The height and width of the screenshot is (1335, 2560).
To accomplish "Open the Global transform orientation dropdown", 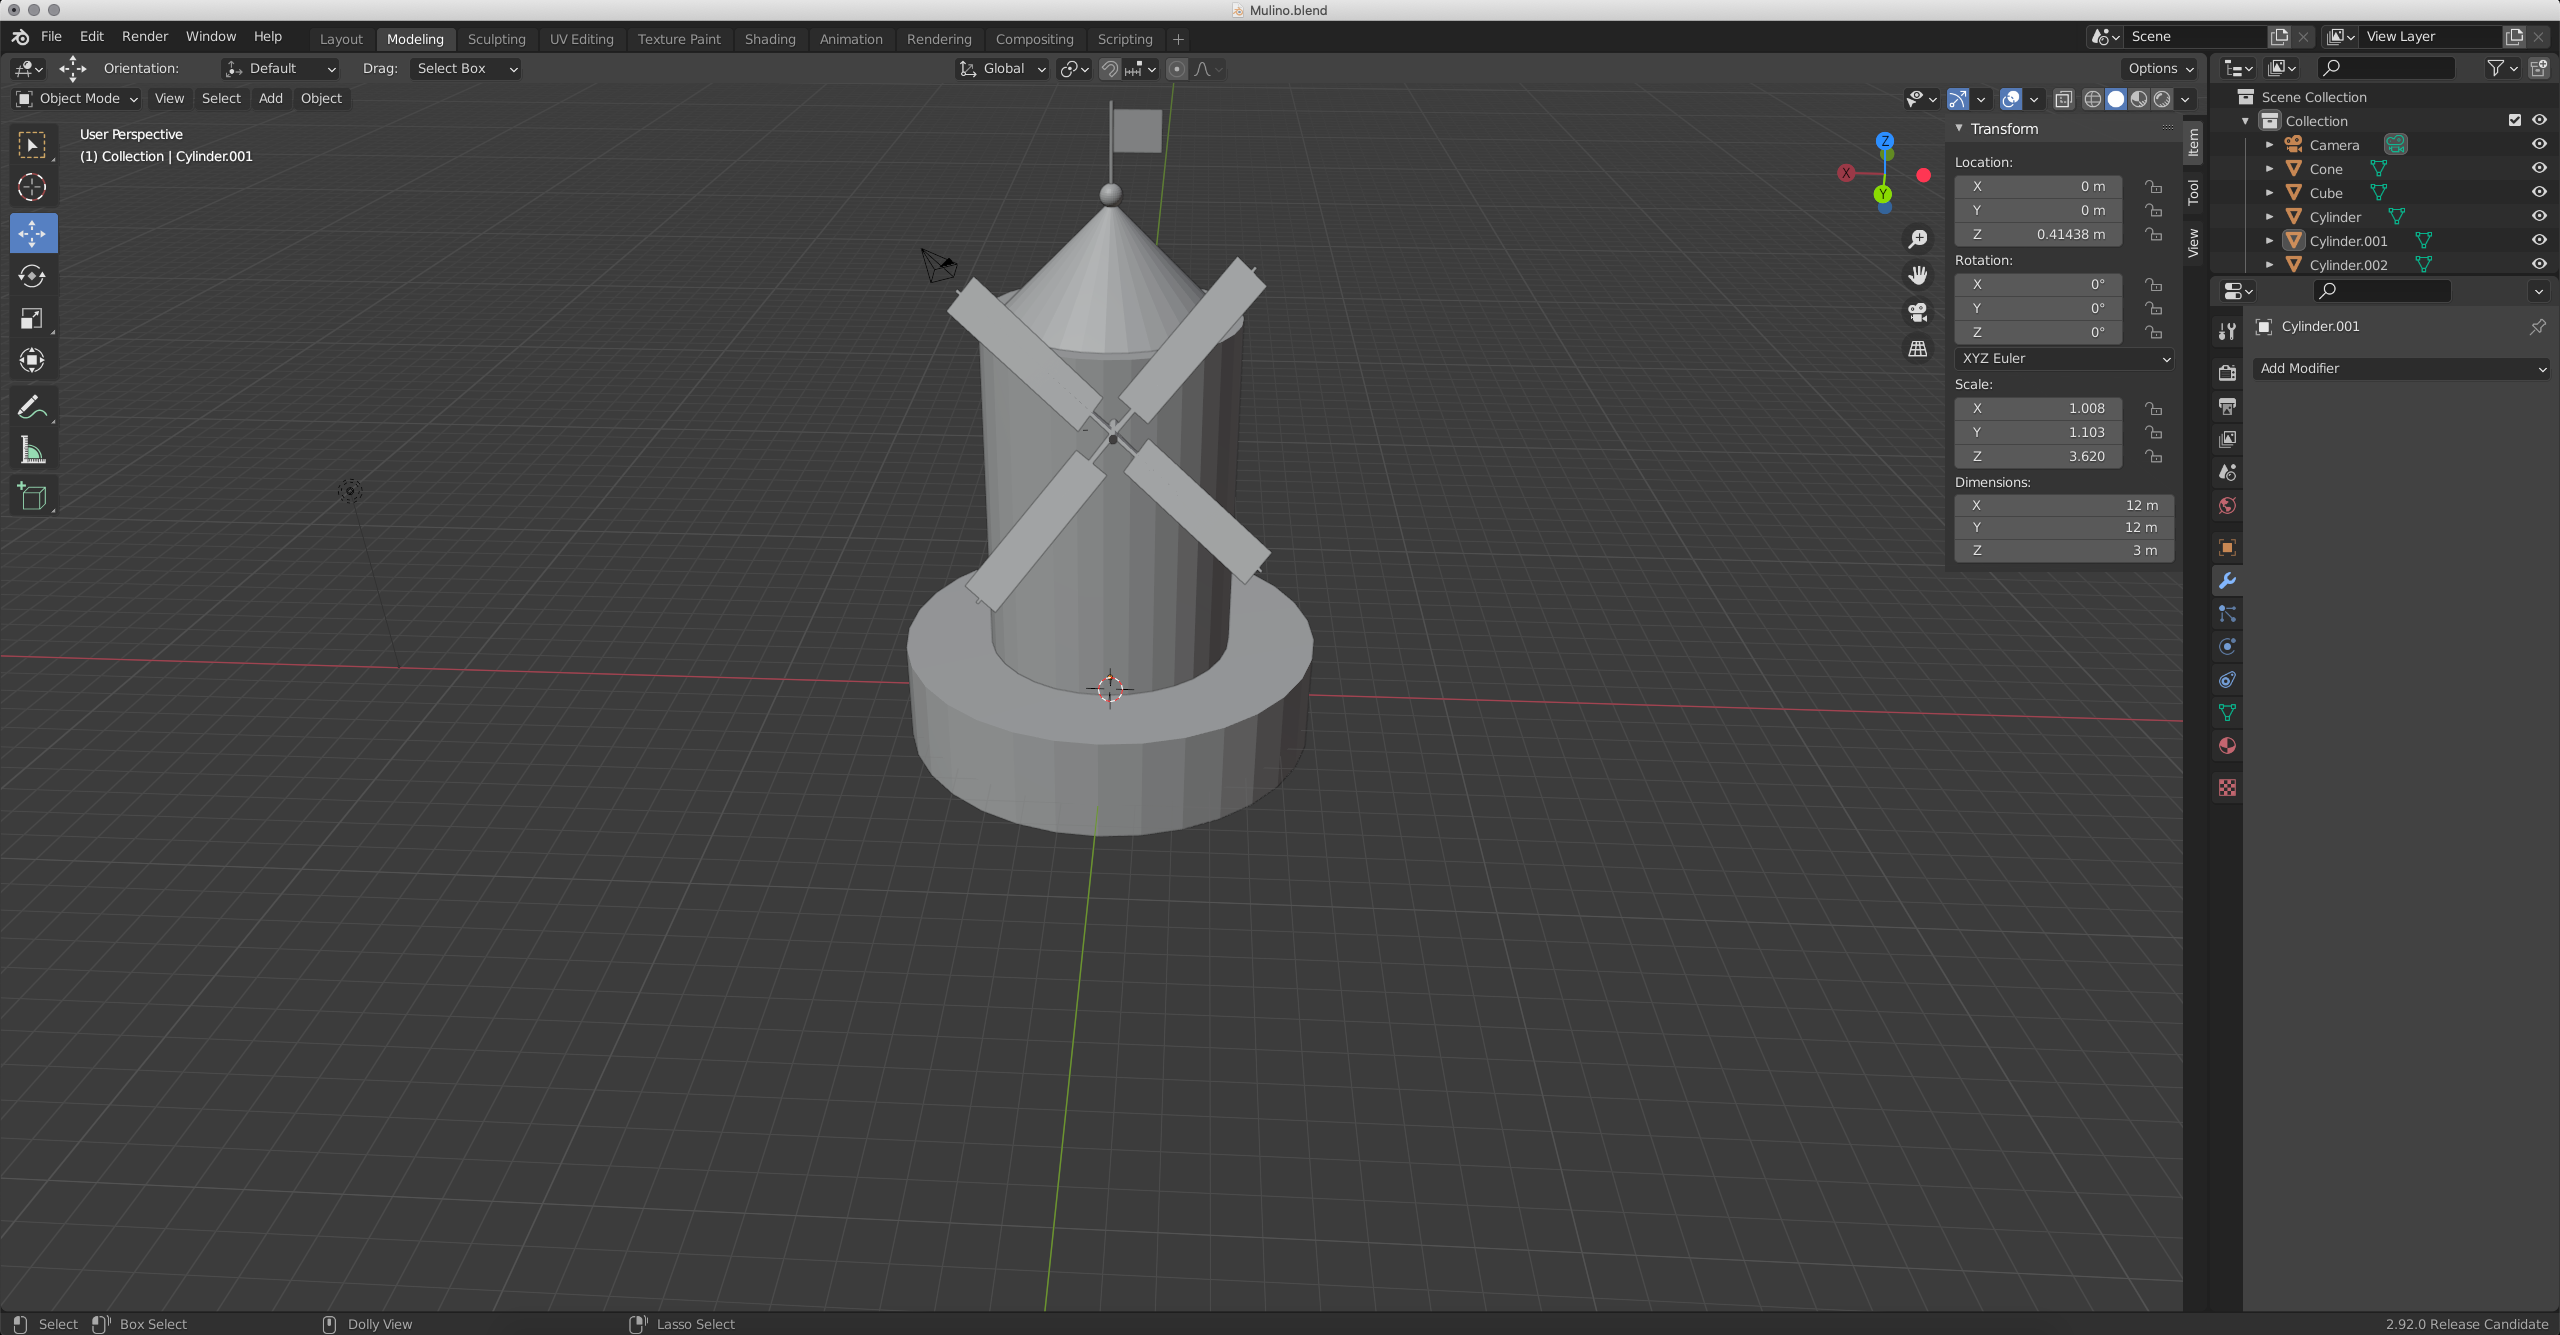I will (x=1002, y=69).
